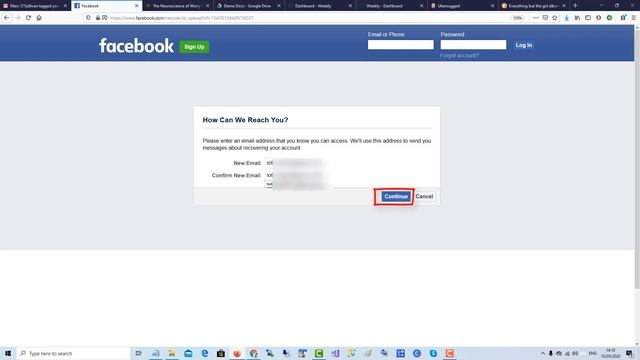
Task: Switch to The Neuroscience of Worry tab
Action: coord(176,6)
